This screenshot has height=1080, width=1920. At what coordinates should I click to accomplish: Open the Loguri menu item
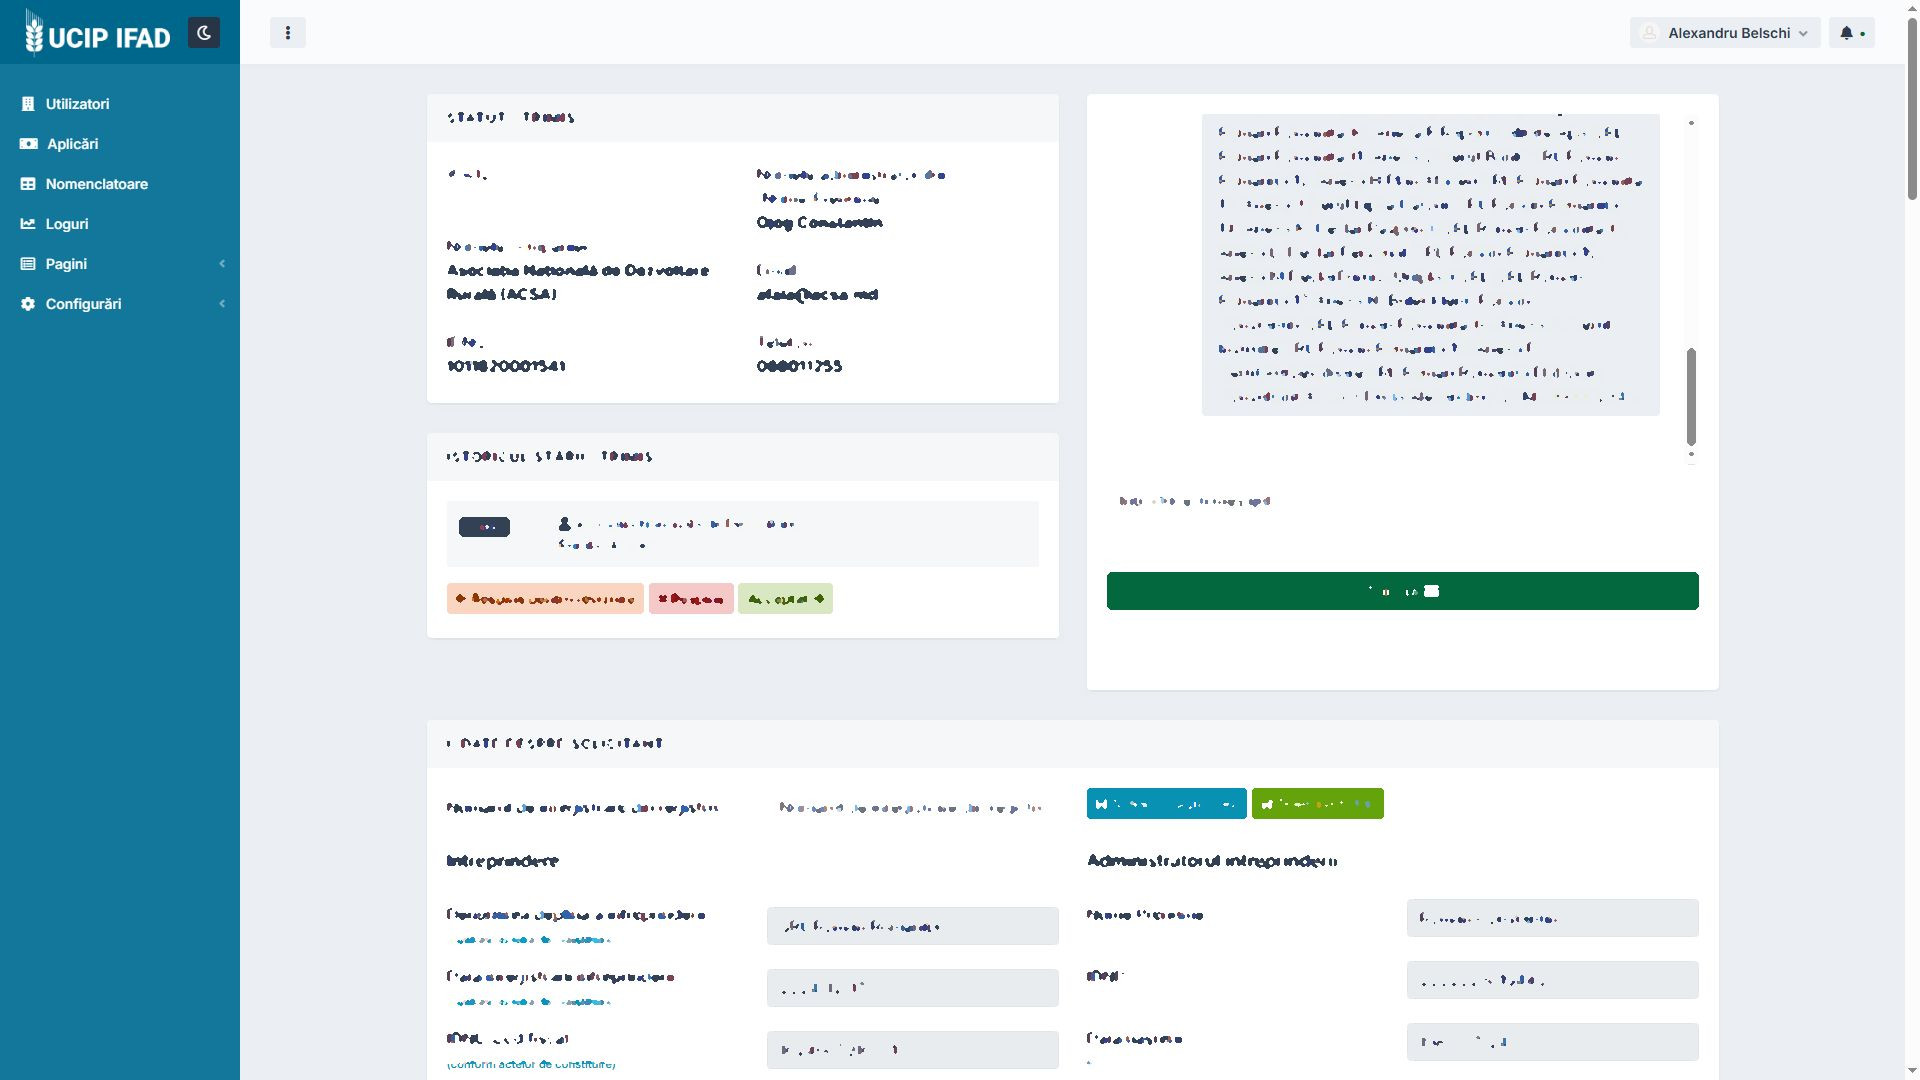67,224
